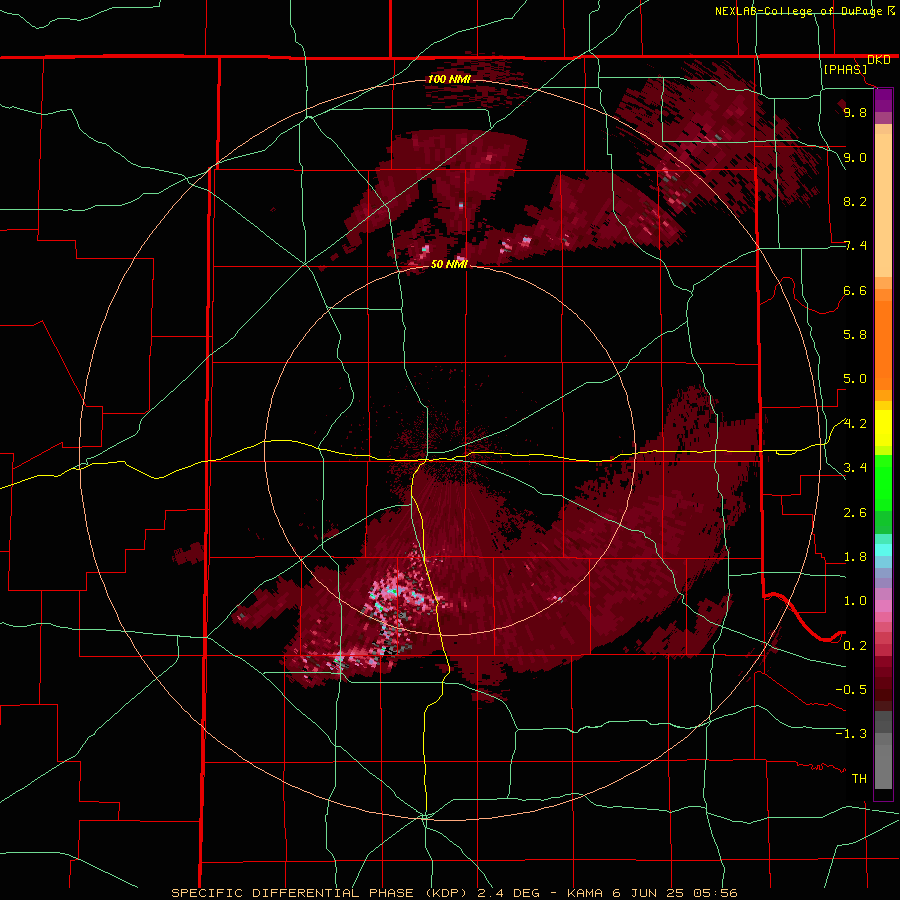Click the 1.8 color scale value
Screen dimensions: 900x900
click(855, 557)
